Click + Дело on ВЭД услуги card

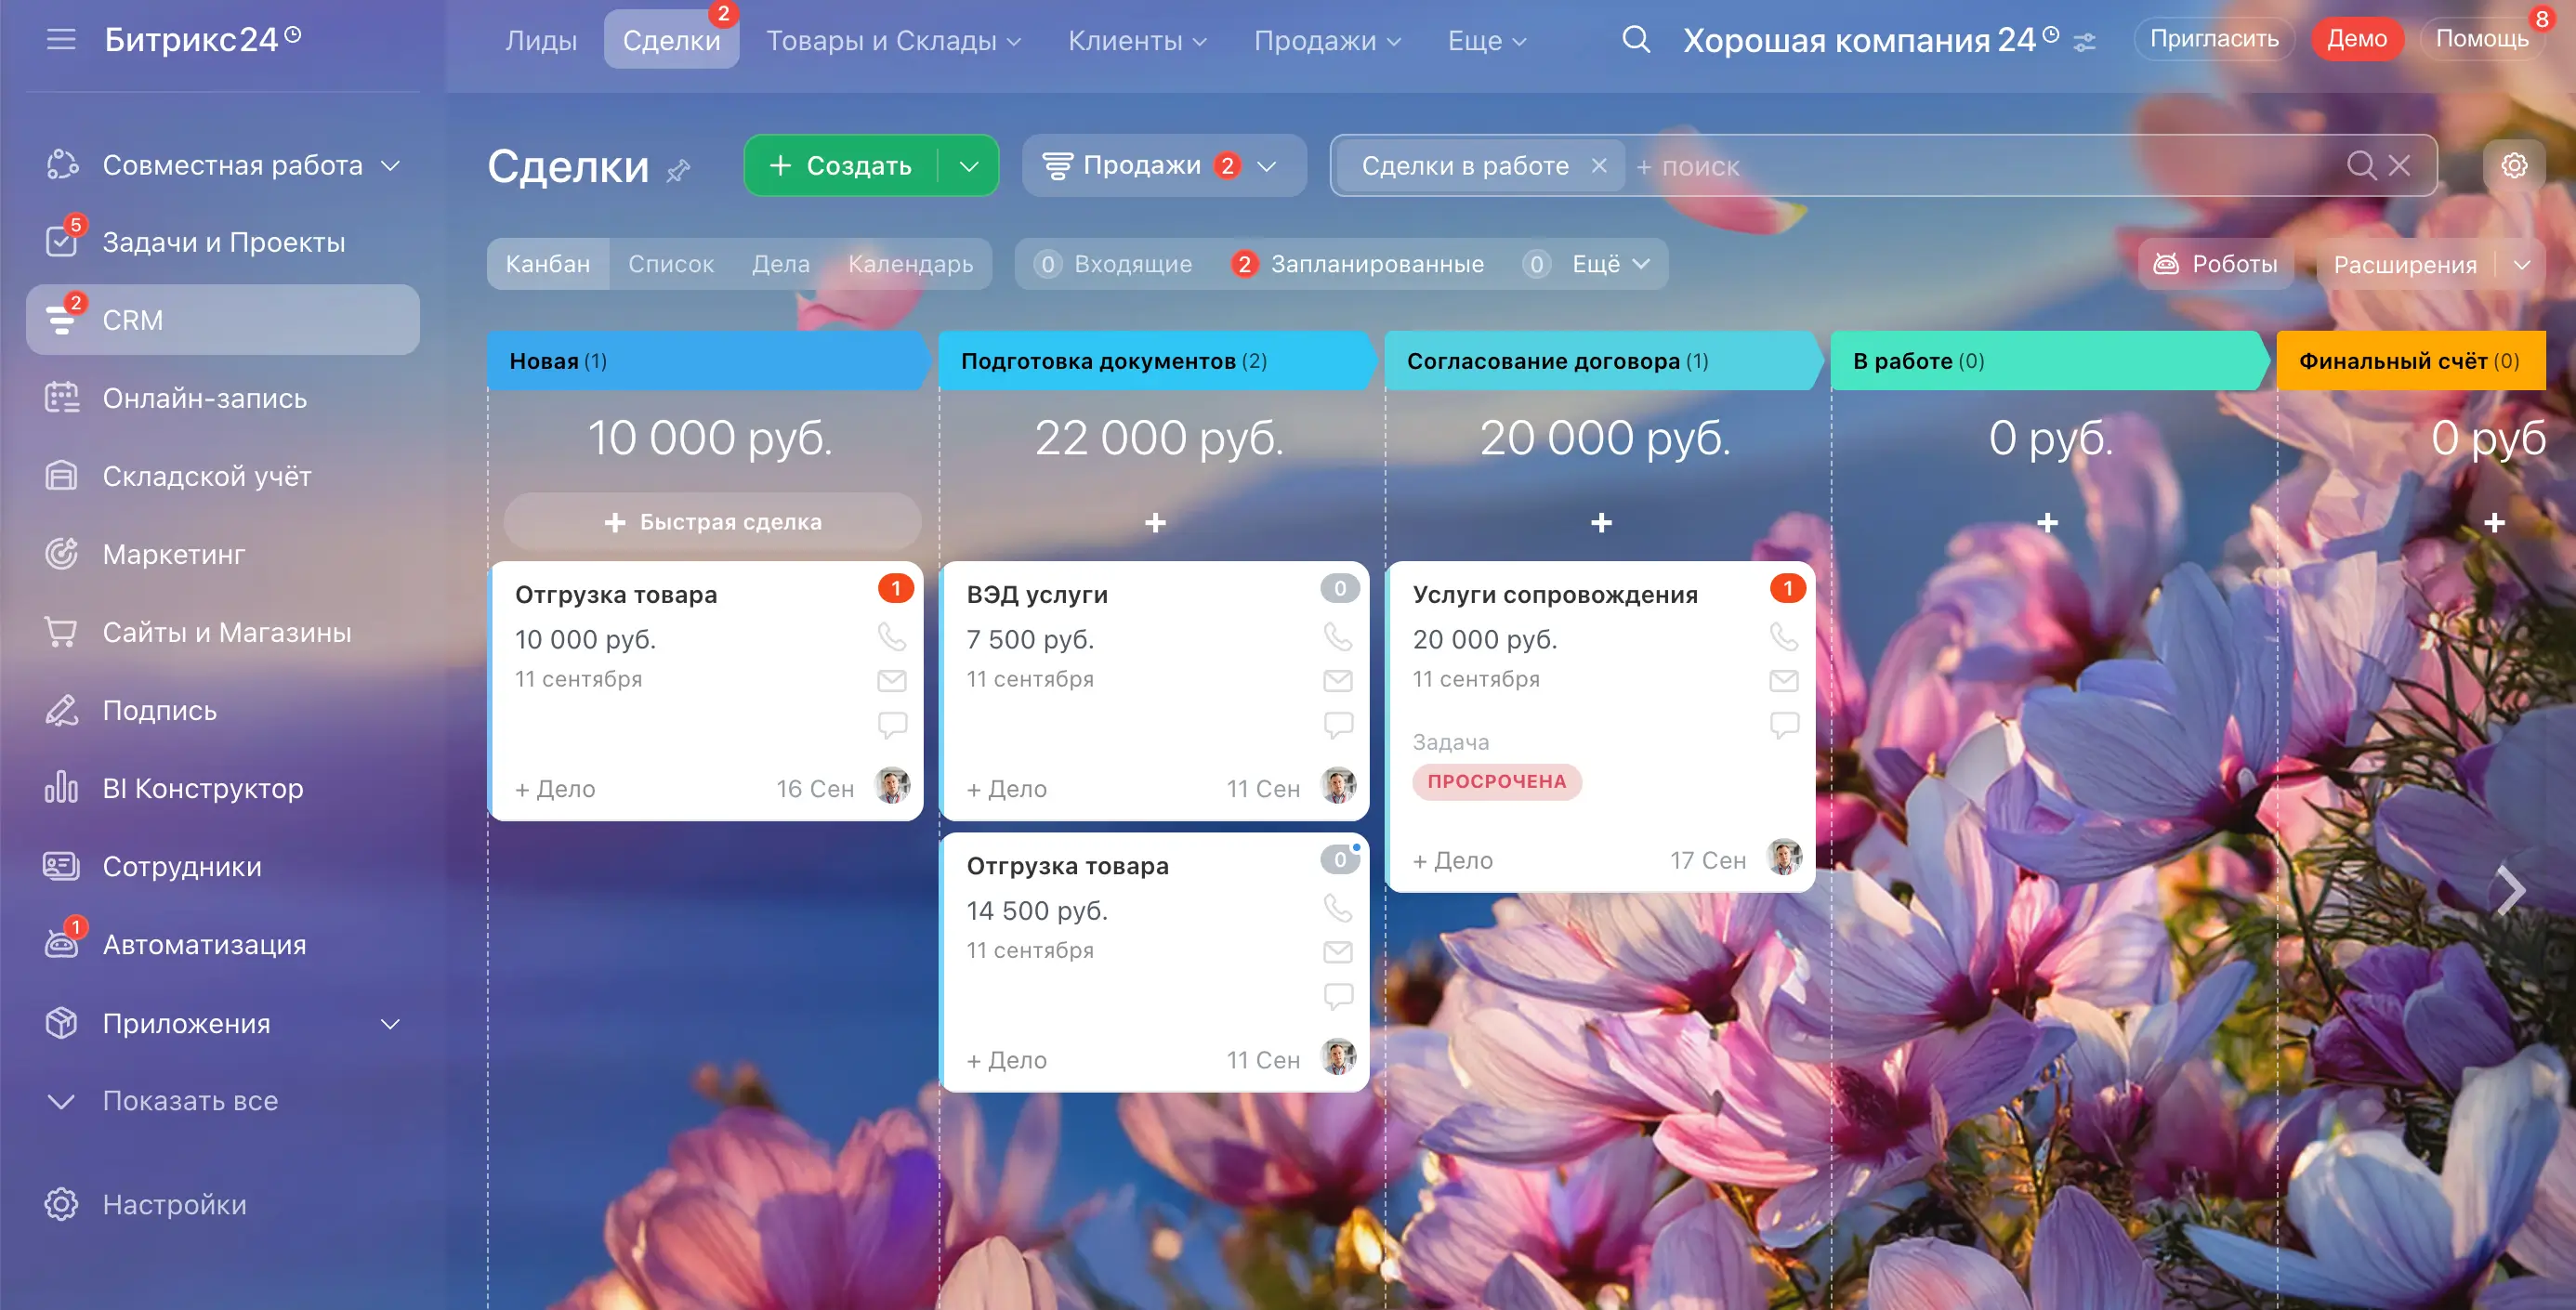1006,789
